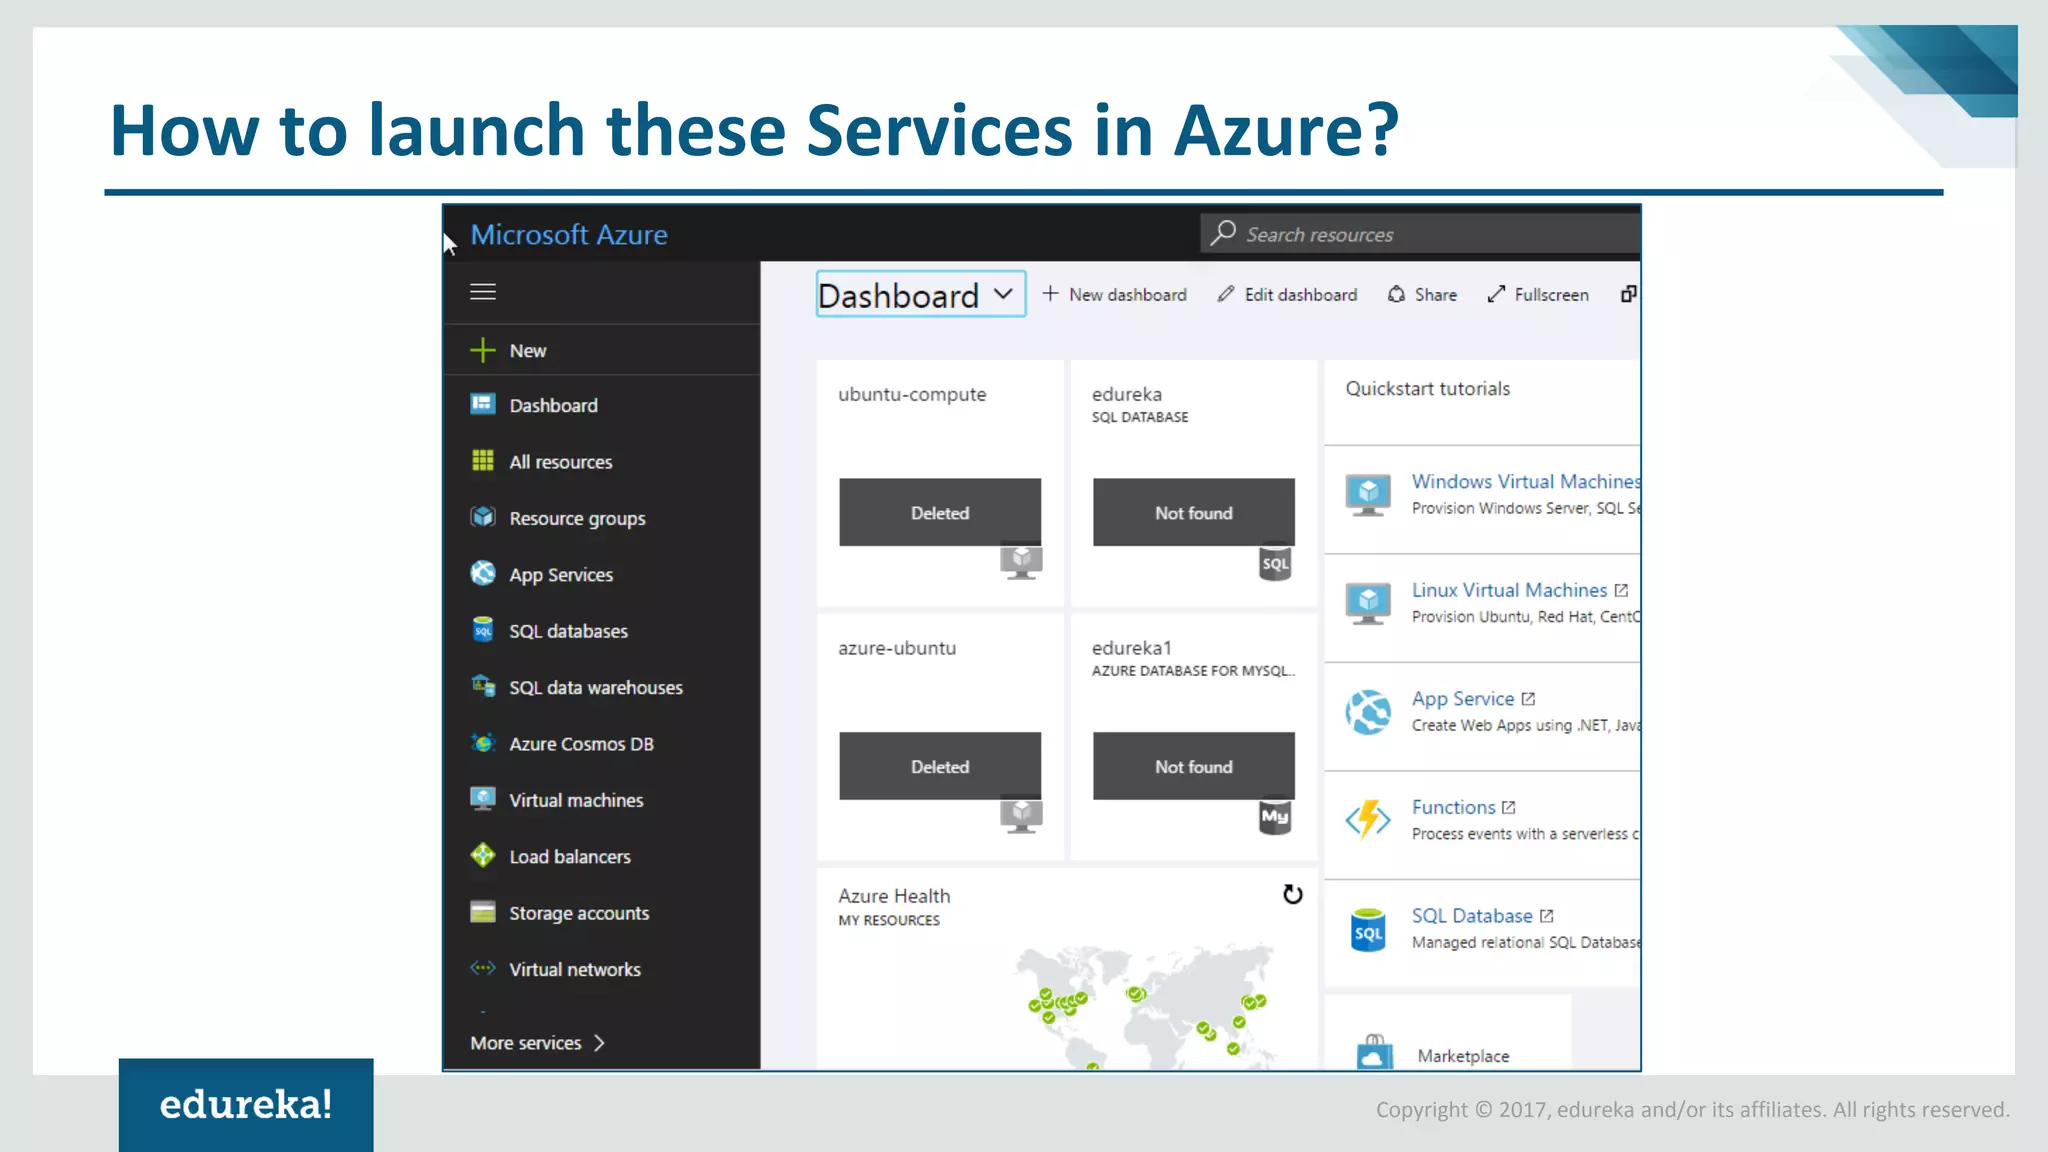
Task: Open Functions tutorial link
Action: coord(1453,807)
